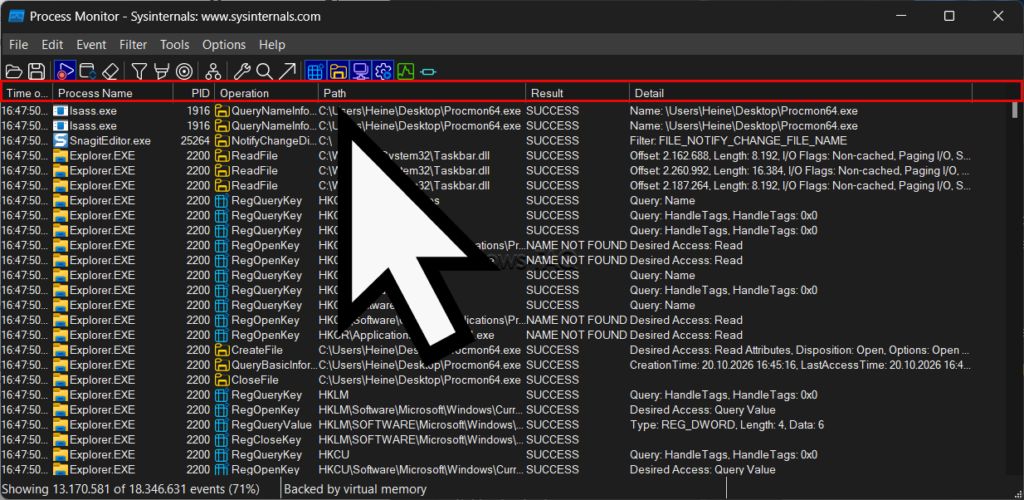This screenshot has height=500, width=1024.
Task: Open the Help menu
Action: click(272, 45)
